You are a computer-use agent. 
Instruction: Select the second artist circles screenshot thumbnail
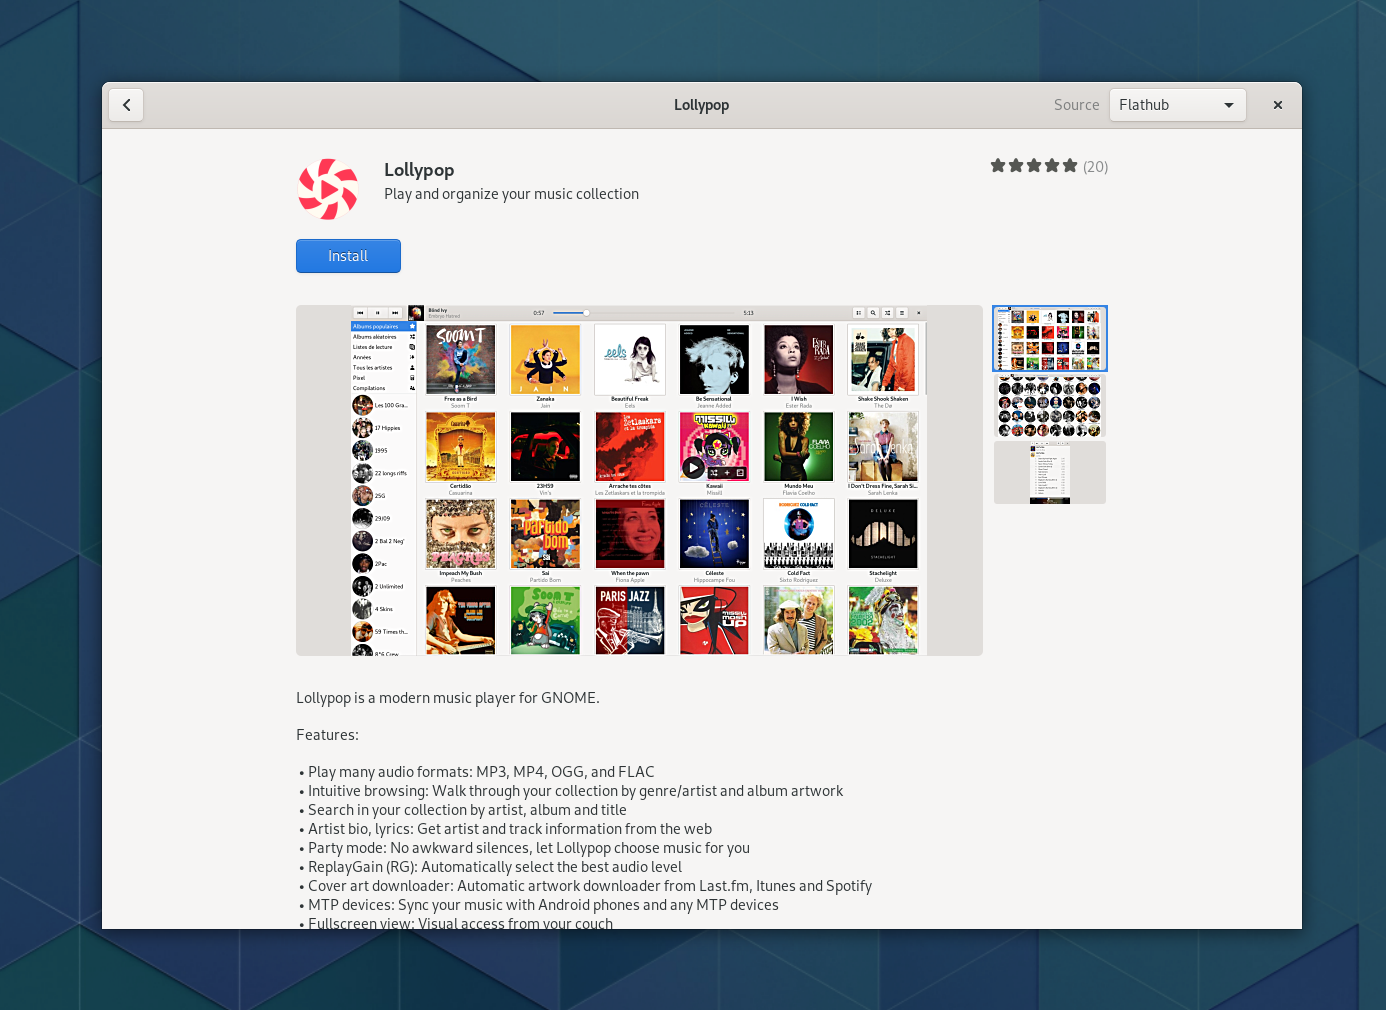(1050, 406)
